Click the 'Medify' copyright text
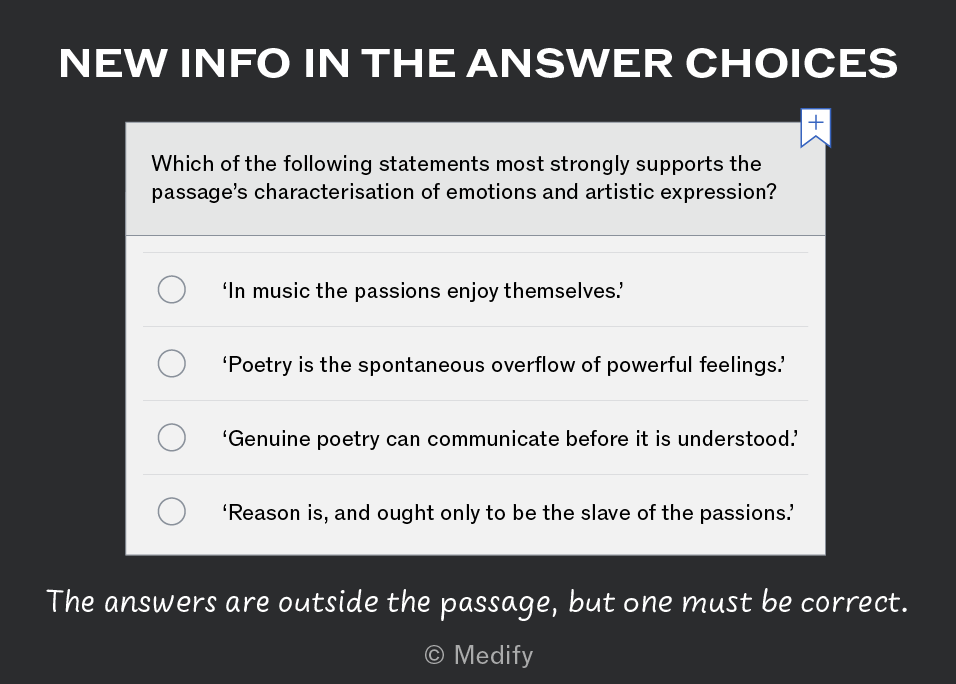The height and width of the screenshot is (684, 956). 493,655
